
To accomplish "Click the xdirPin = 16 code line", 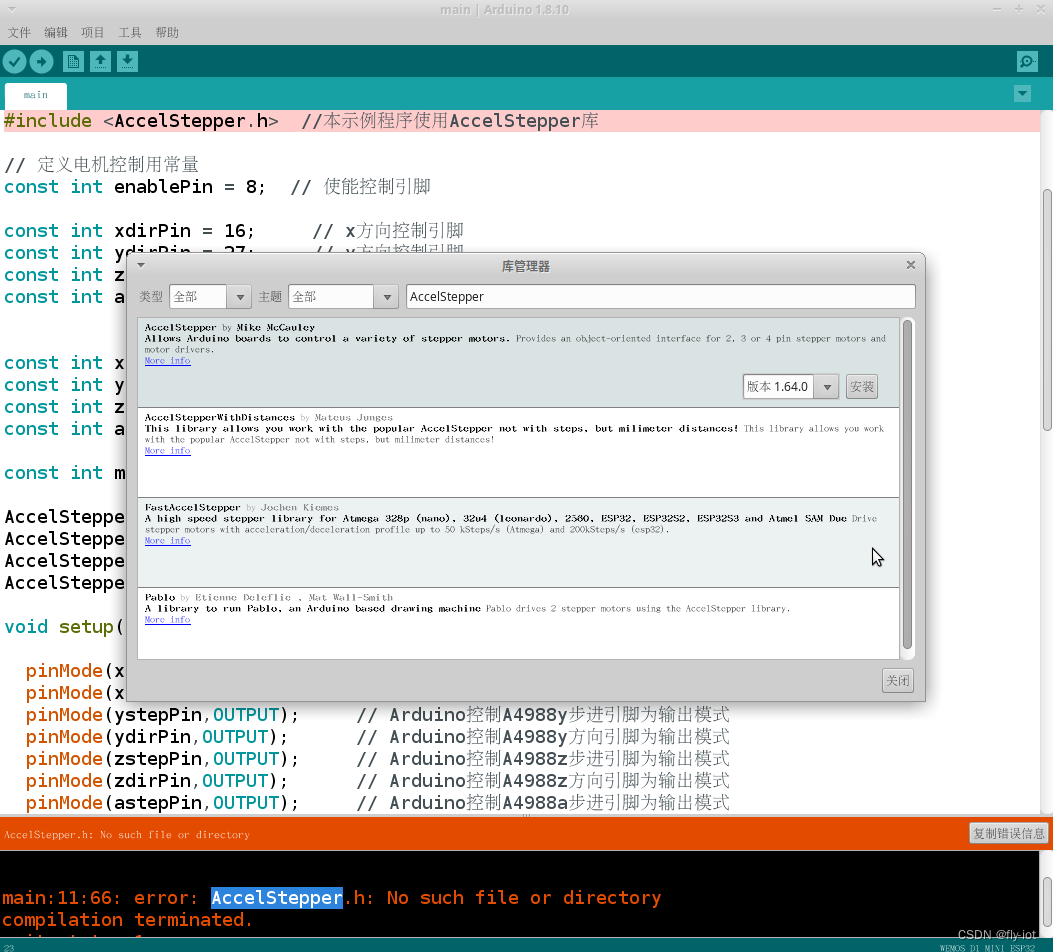I will coord(234,231).
